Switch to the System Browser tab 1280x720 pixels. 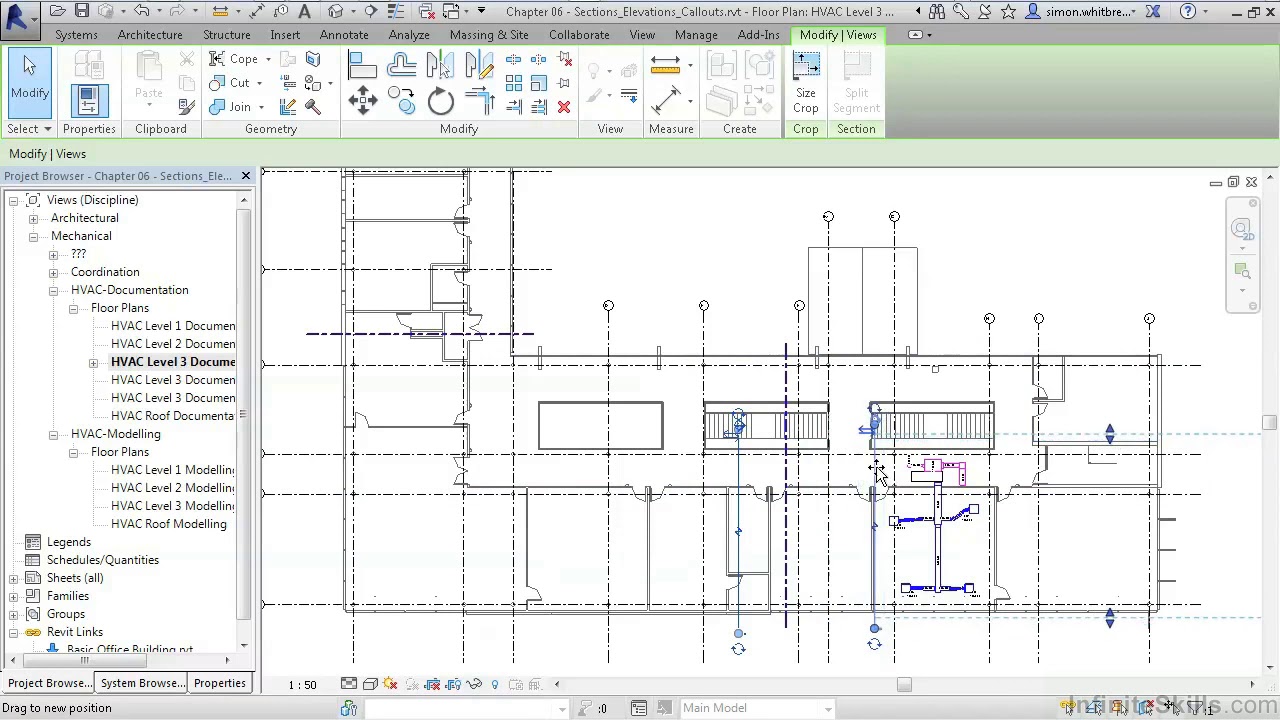click(x=143, y=683)
